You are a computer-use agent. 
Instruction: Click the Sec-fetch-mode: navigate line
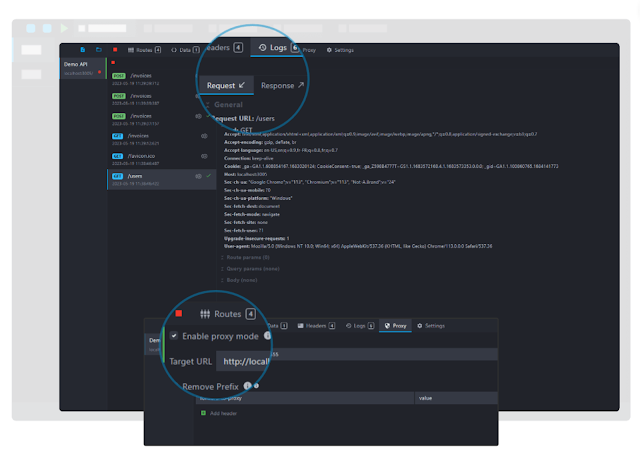(x=251, y=214)
